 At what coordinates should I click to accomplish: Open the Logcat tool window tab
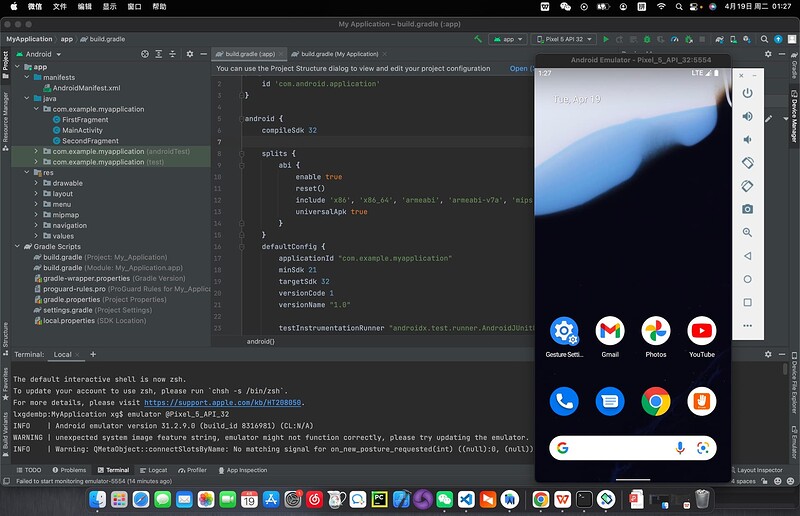tap(154, 470)
